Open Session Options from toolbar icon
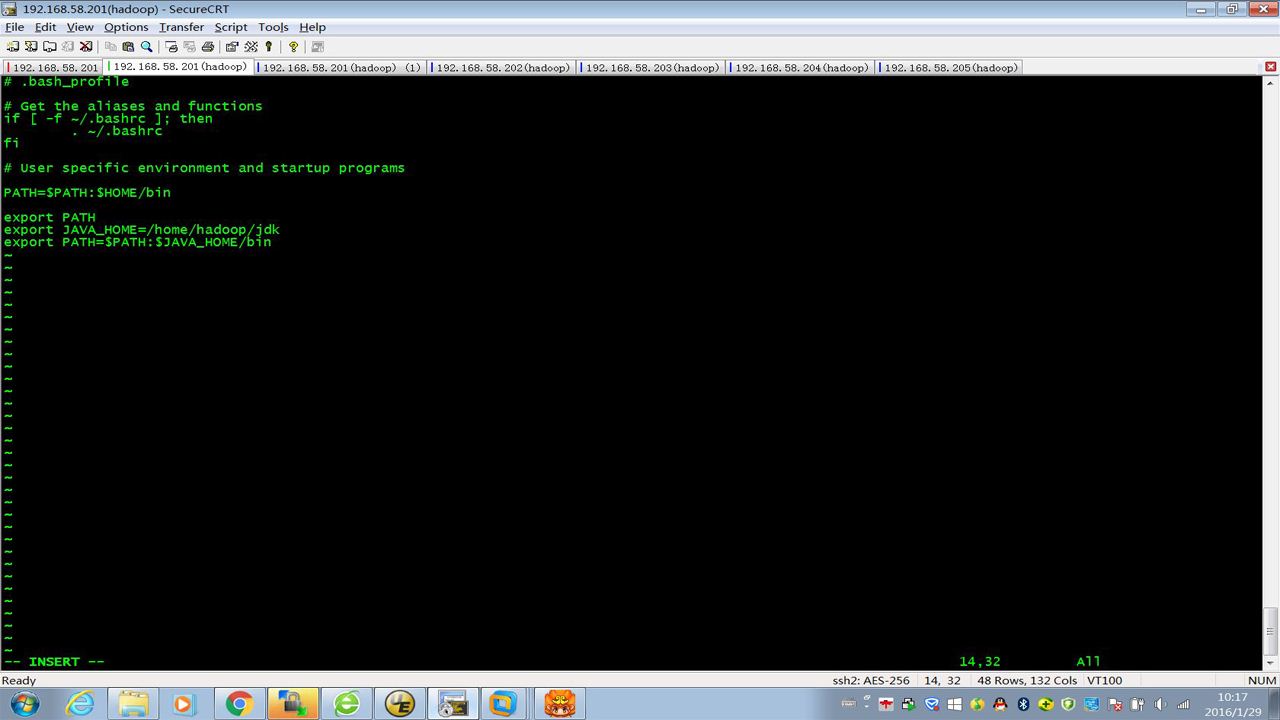 (x=232, y=46)
